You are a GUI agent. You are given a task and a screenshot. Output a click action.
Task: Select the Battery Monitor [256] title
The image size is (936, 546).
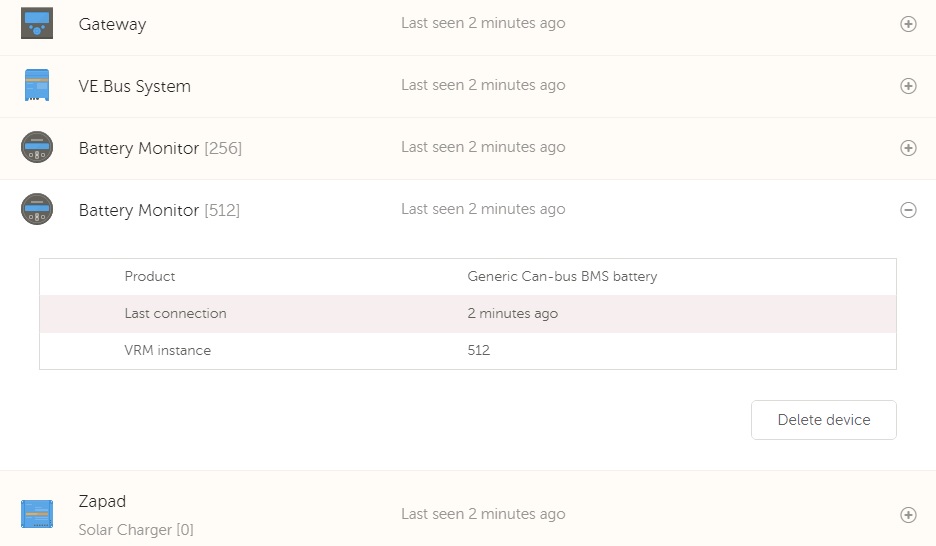[x=160, y=148]
